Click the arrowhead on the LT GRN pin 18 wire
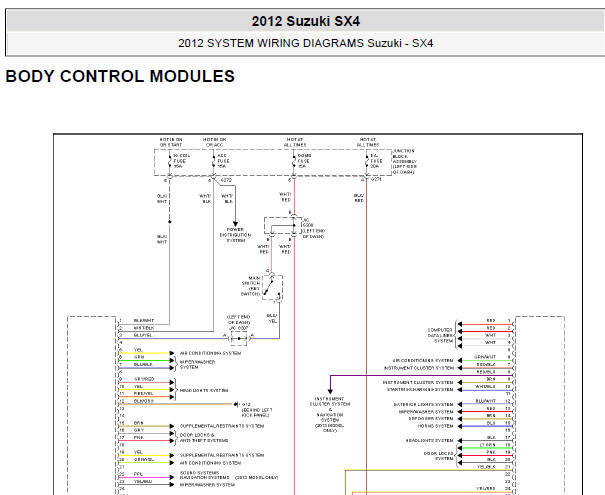 tap(460, 448)
